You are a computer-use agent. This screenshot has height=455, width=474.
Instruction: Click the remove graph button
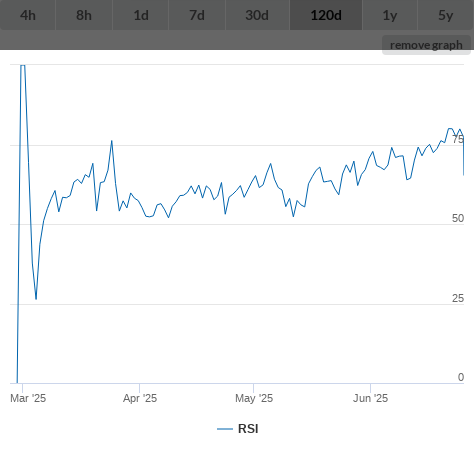[426, 45]
